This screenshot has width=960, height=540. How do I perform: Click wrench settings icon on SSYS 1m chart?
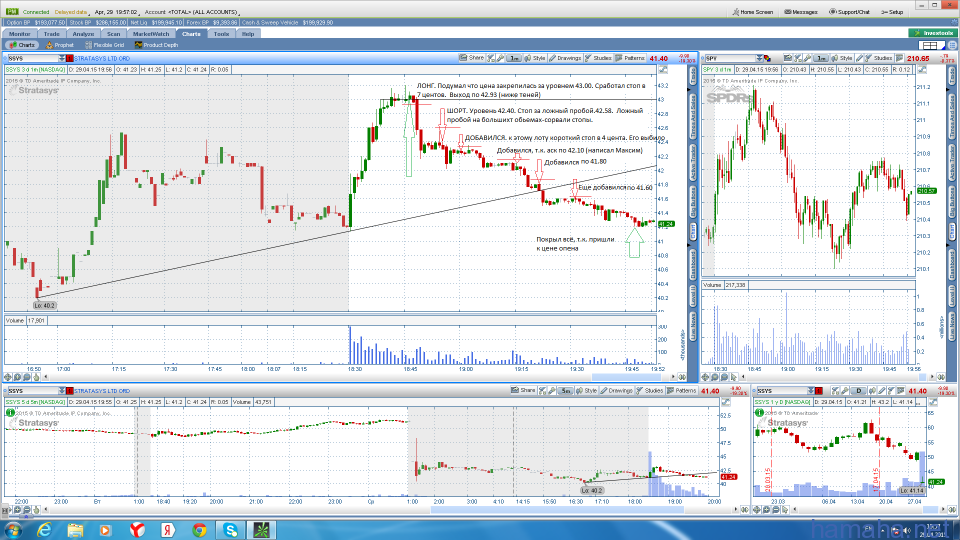(501, 58)
